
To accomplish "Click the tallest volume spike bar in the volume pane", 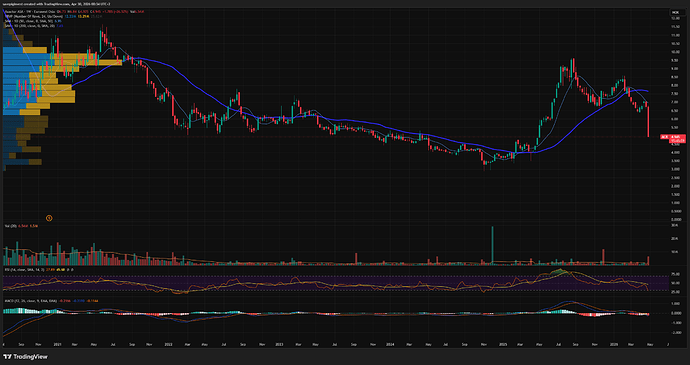I will tap(492, 245).
